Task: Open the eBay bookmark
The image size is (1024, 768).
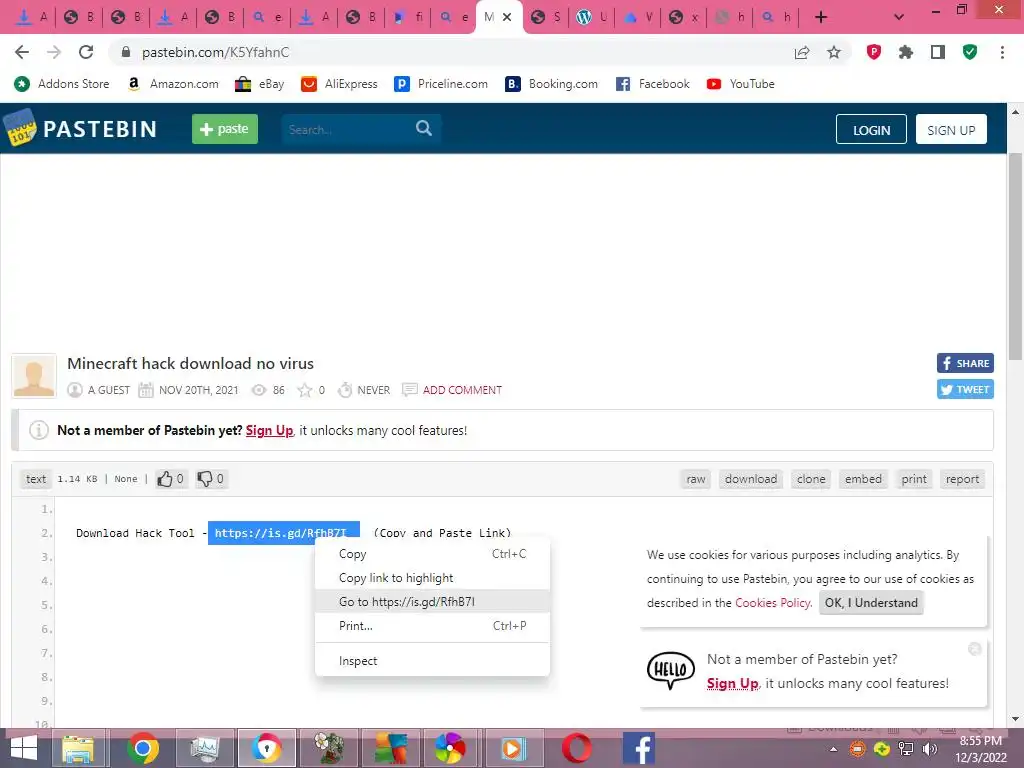Action: (x=260, y=84)
